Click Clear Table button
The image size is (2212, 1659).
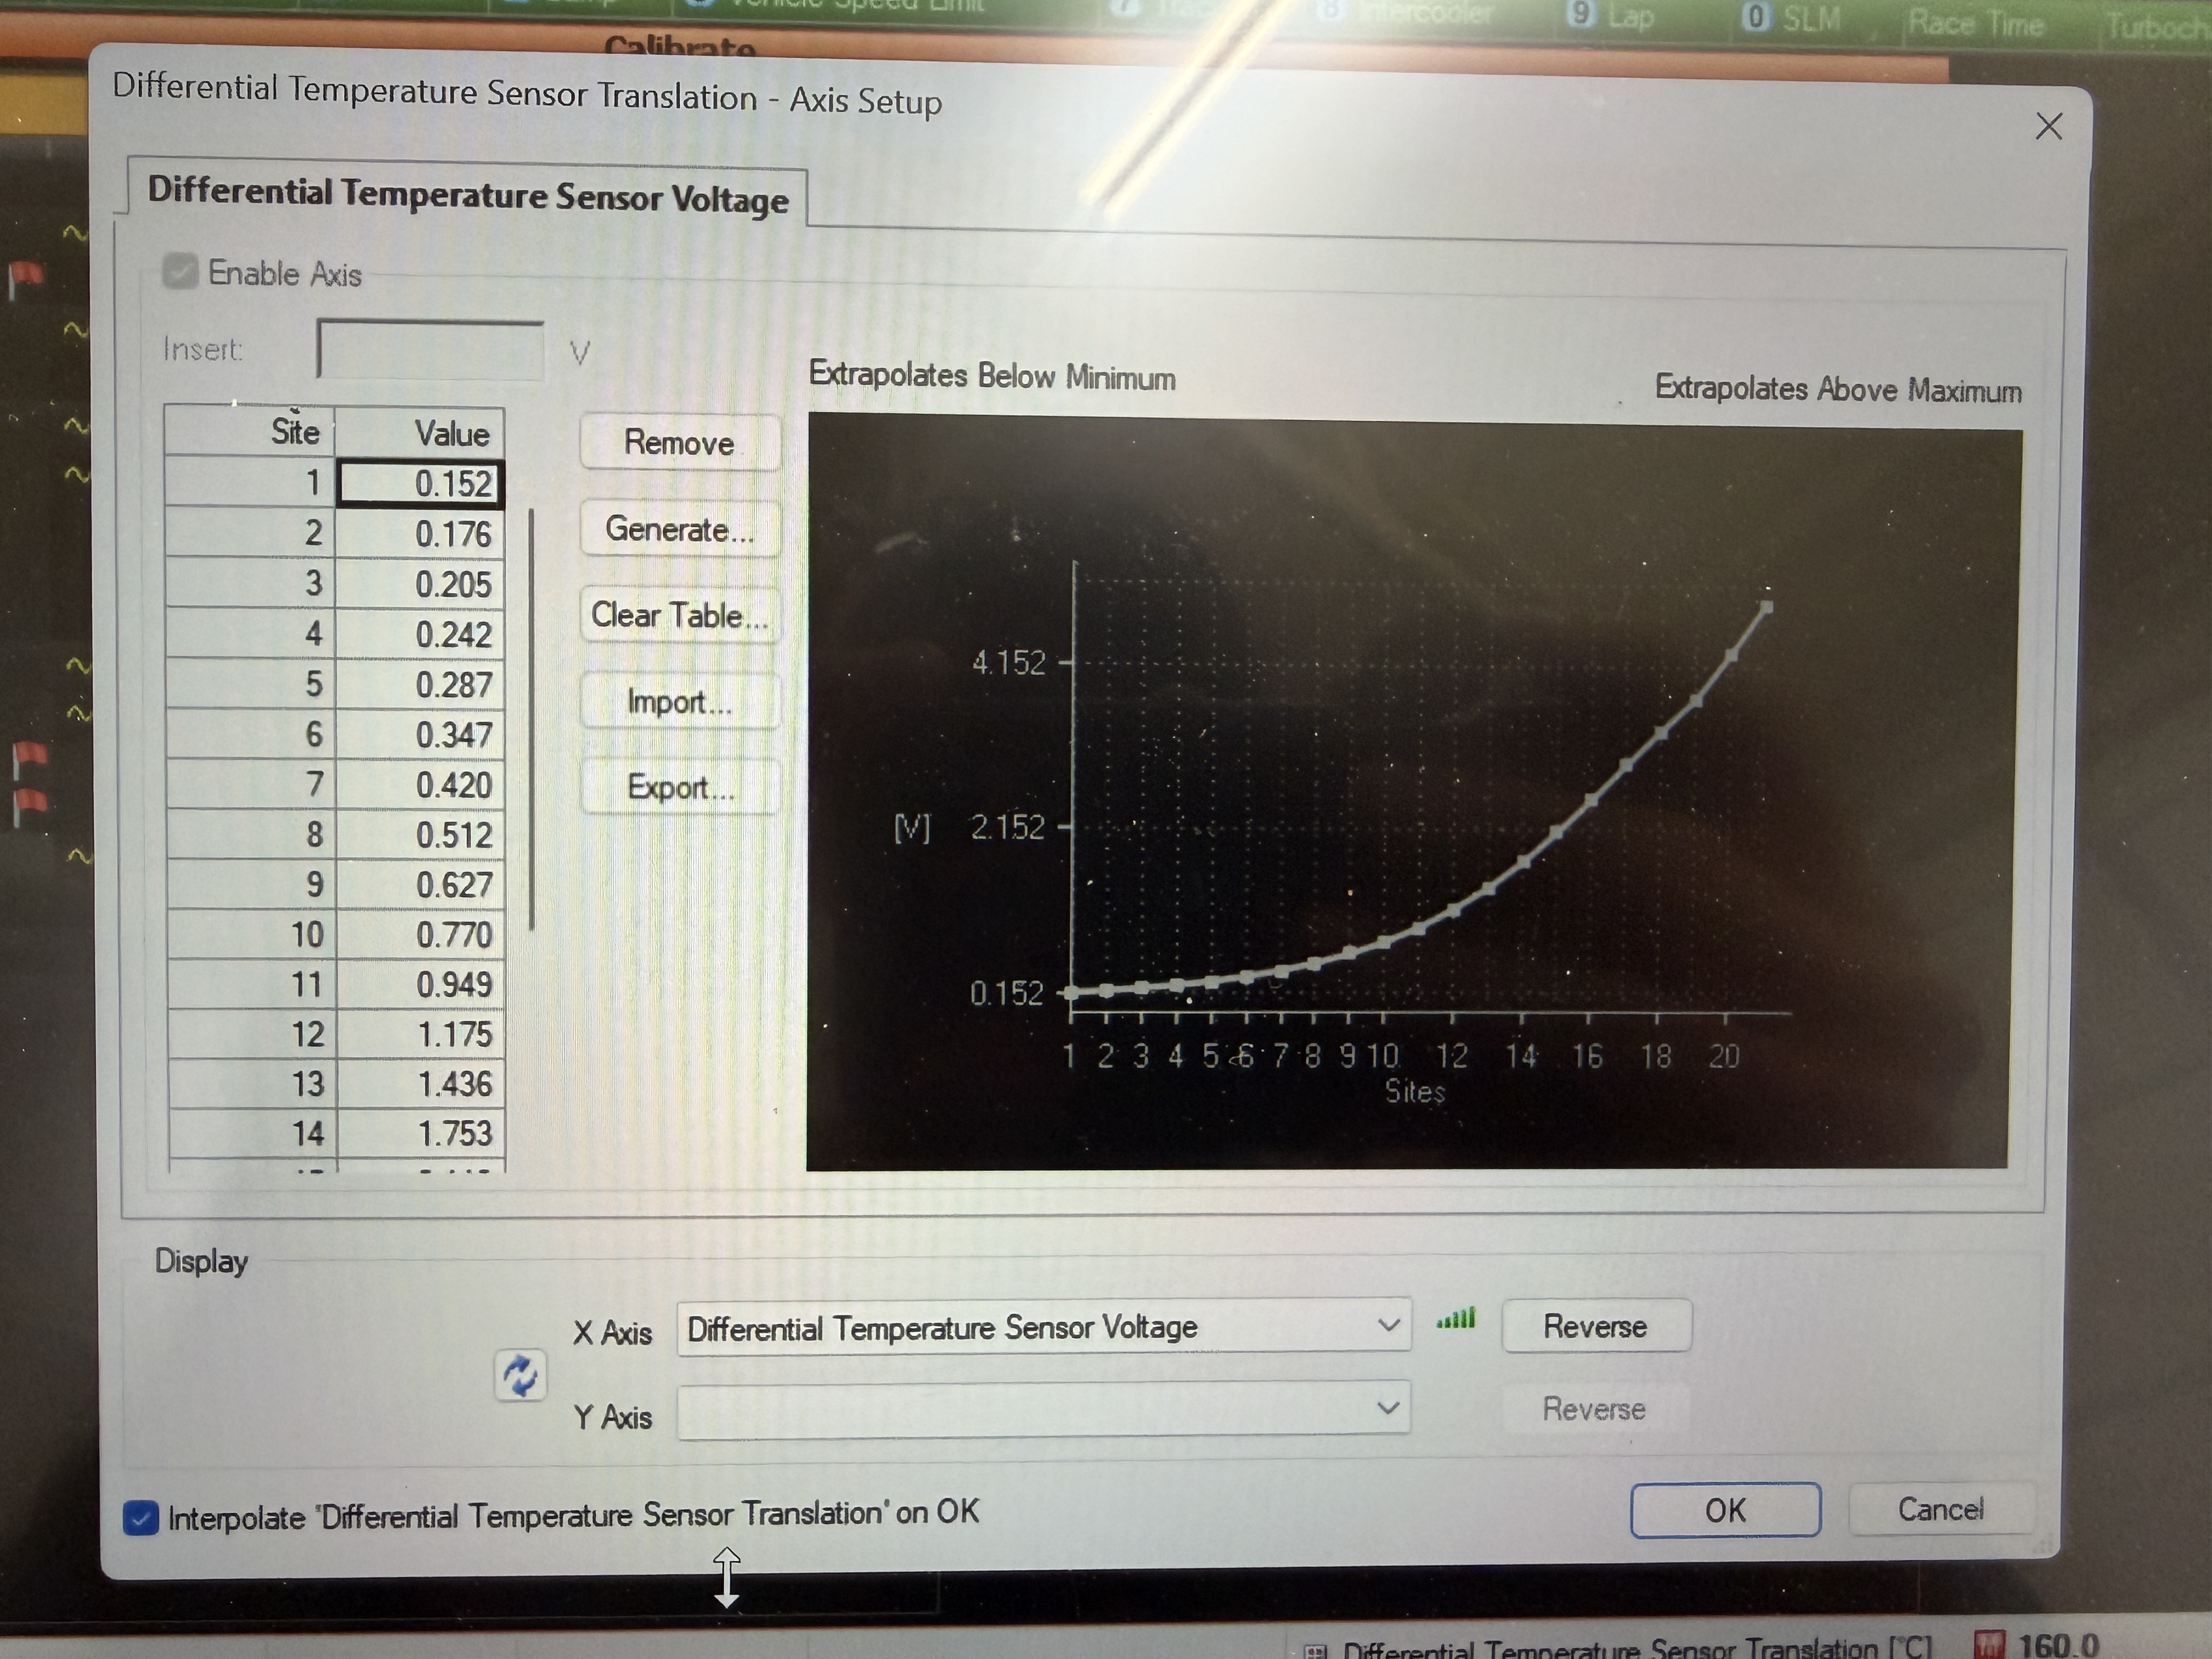679,615
